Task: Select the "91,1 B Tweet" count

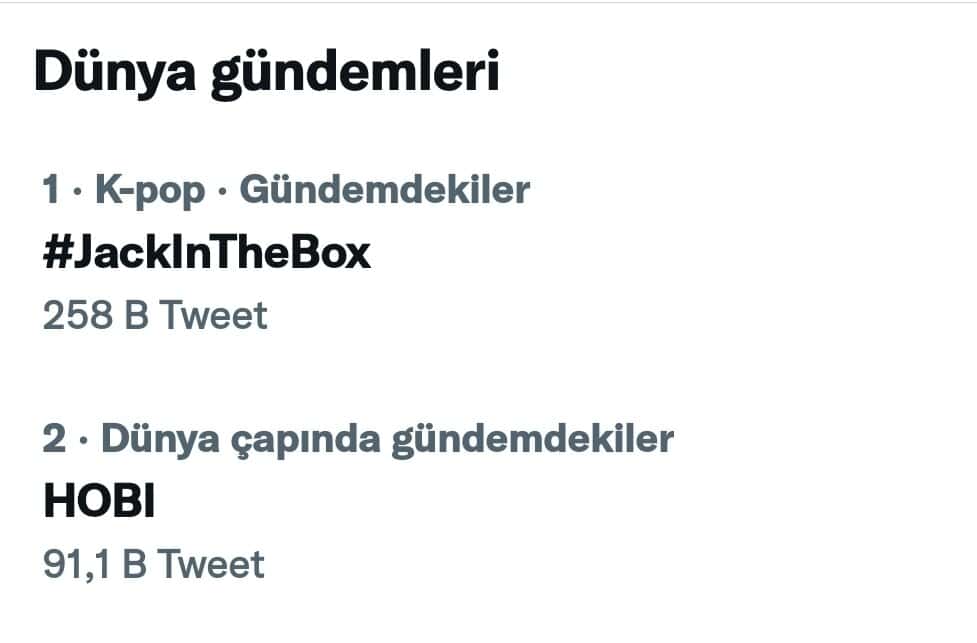Action: point(153,564)
